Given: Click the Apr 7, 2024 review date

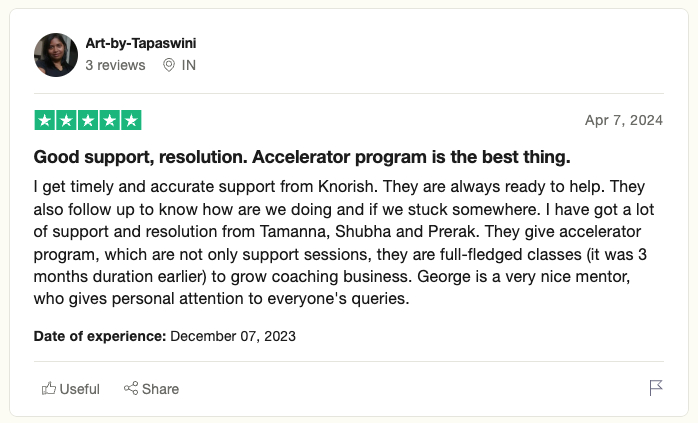Looking at the screenshot, I should coord(624,120).
